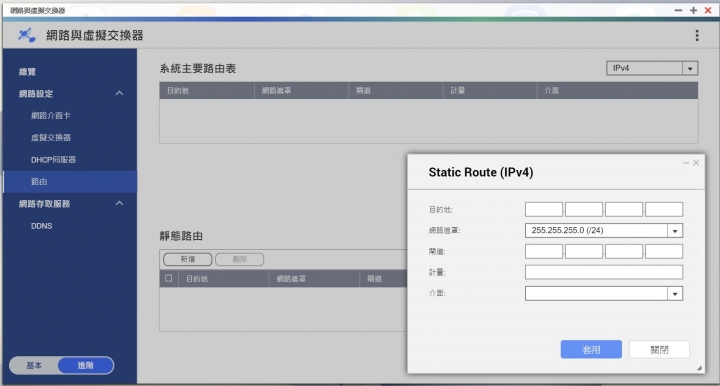
Task: Open 網路介面卡 in sidebar
Action: [x=51, y=116]
